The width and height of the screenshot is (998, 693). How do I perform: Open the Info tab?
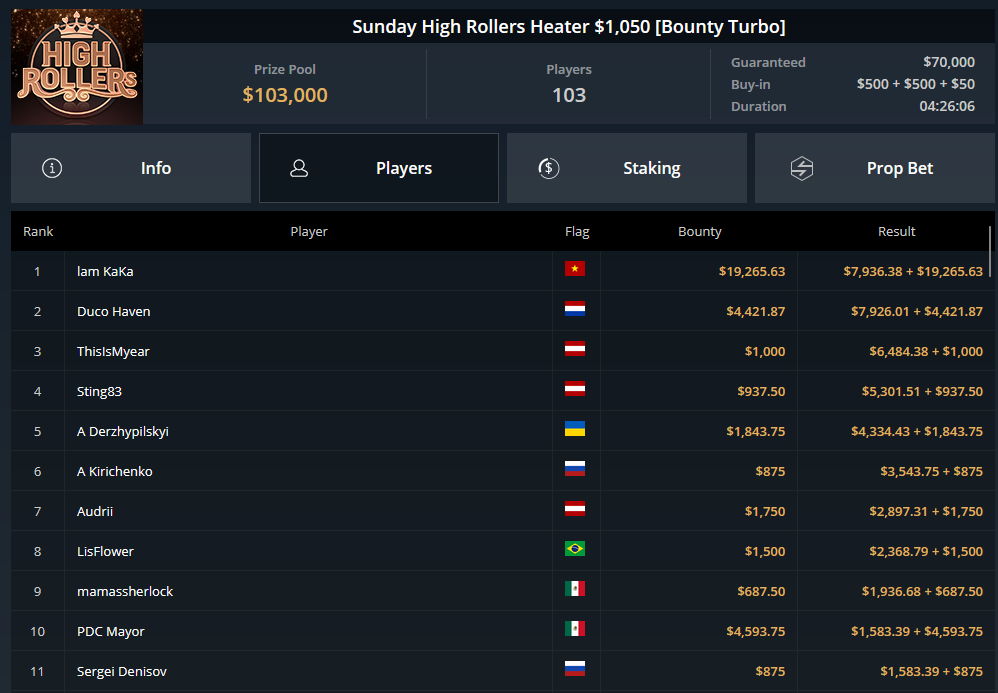(x=131, y=168)
